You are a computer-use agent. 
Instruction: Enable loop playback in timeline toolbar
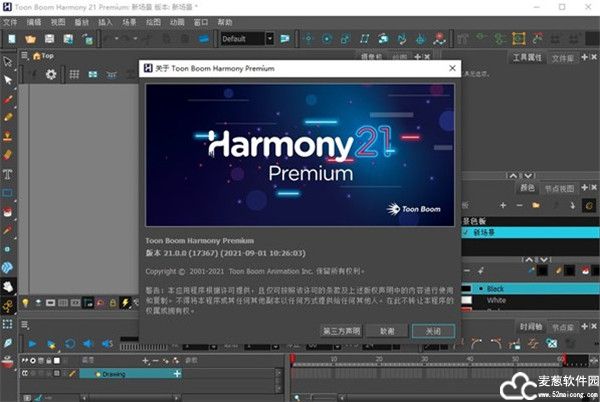click(70, 343)
